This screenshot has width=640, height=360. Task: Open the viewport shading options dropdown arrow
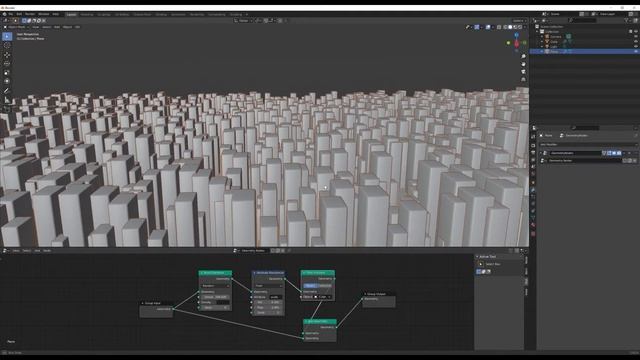[x=525, y=27]
